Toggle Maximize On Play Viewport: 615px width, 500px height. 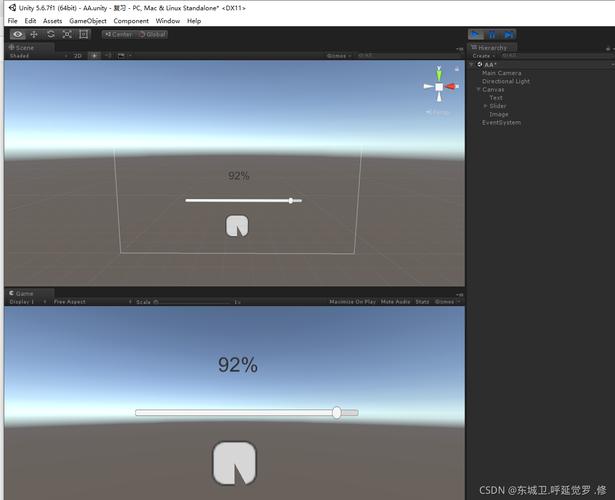point(352,302)
